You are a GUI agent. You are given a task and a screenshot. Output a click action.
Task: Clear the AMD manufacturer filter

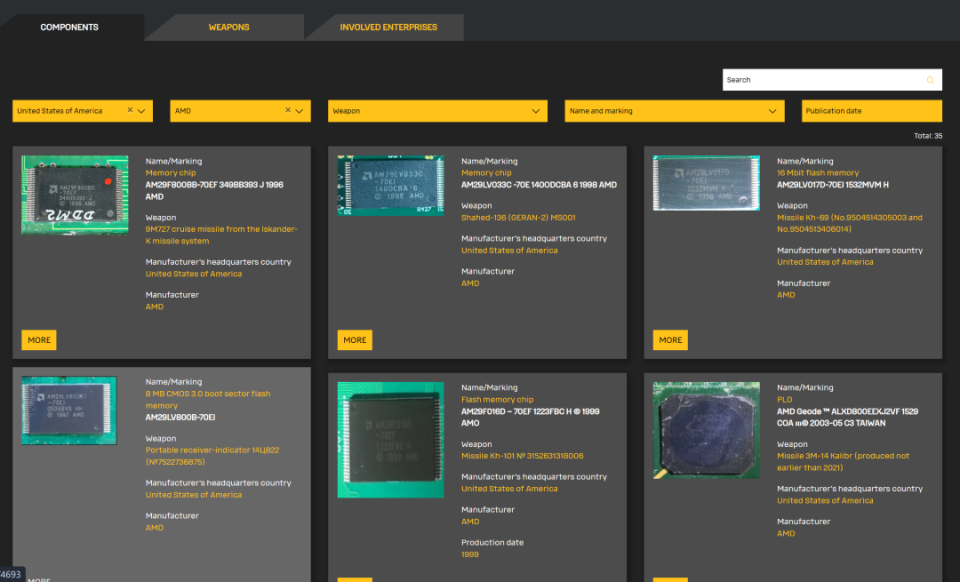(288, 110)
